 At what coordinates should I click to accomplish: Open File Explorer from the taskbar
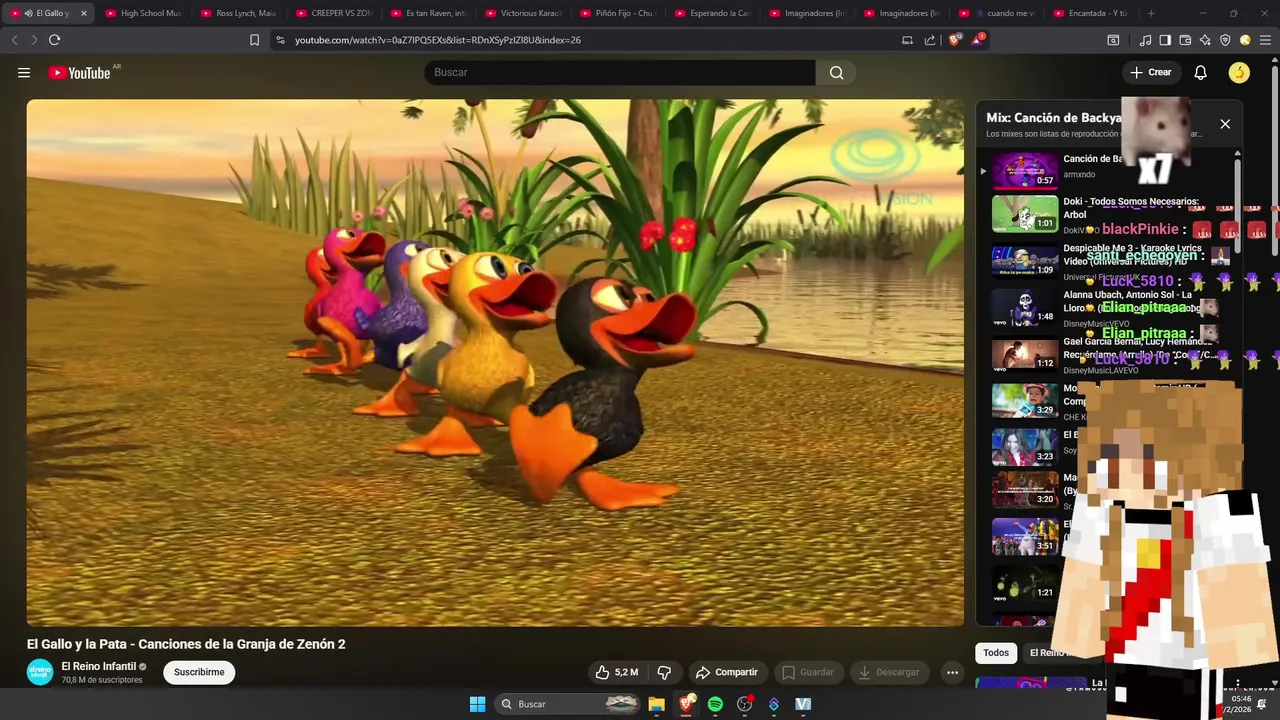click(656, 704)
